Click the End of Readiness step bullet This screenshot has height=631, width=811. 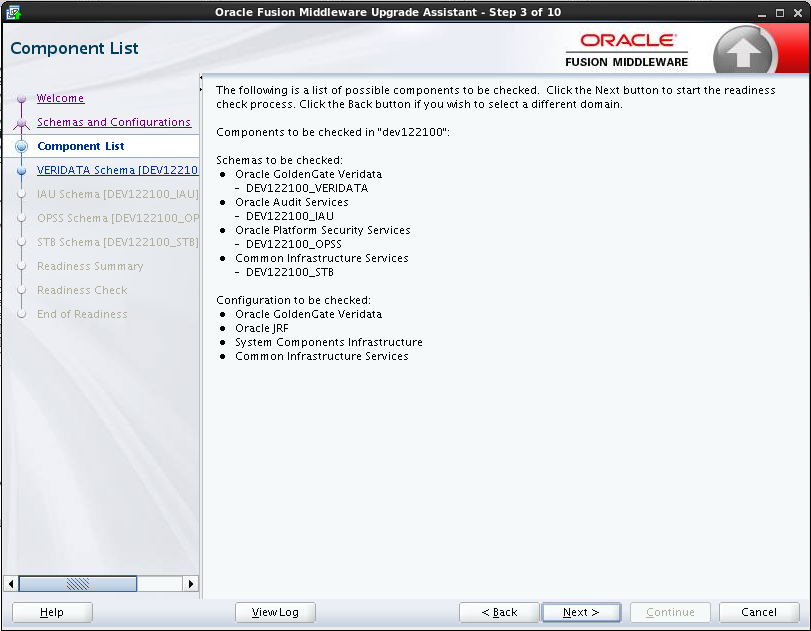click(x=21, y=314)
